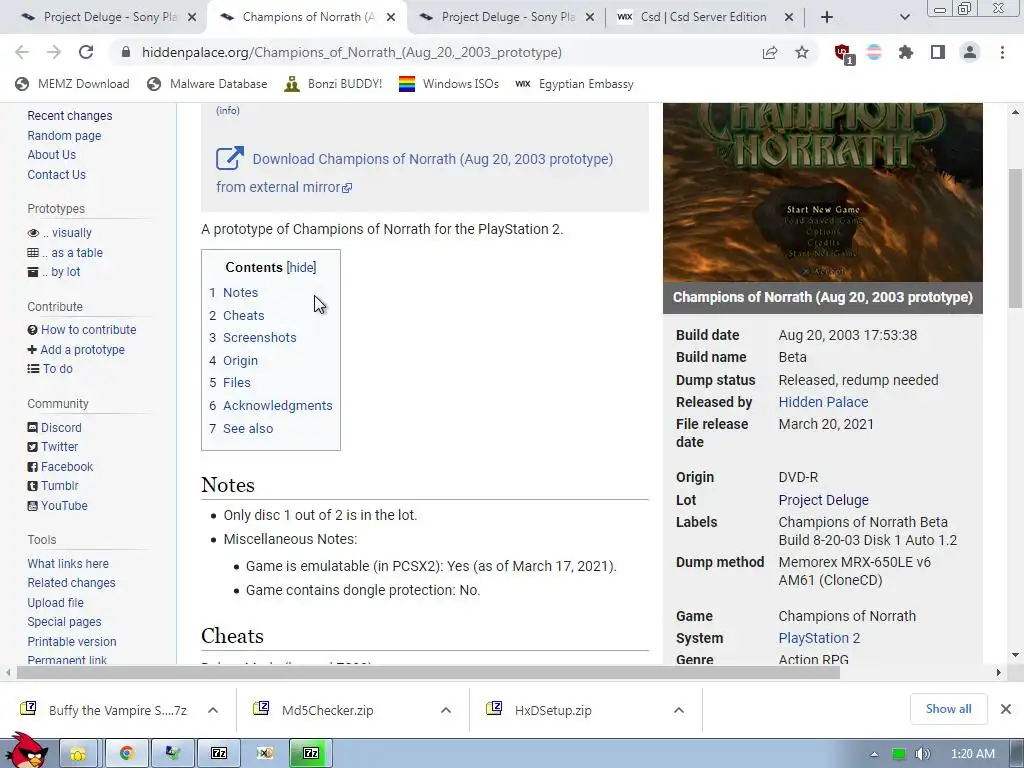
Task: Open the Recent changes sidebar link
Action: pyautogui.click(x=70, y=116)
